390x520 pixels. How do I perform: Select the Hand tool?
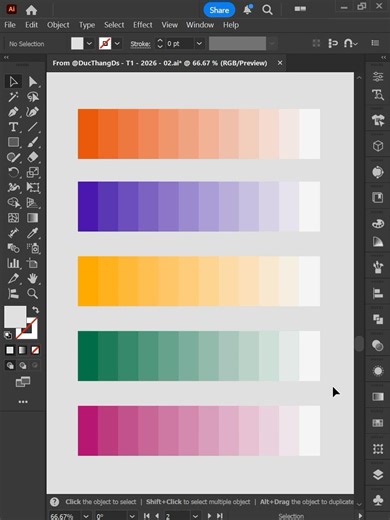(33, 278)
